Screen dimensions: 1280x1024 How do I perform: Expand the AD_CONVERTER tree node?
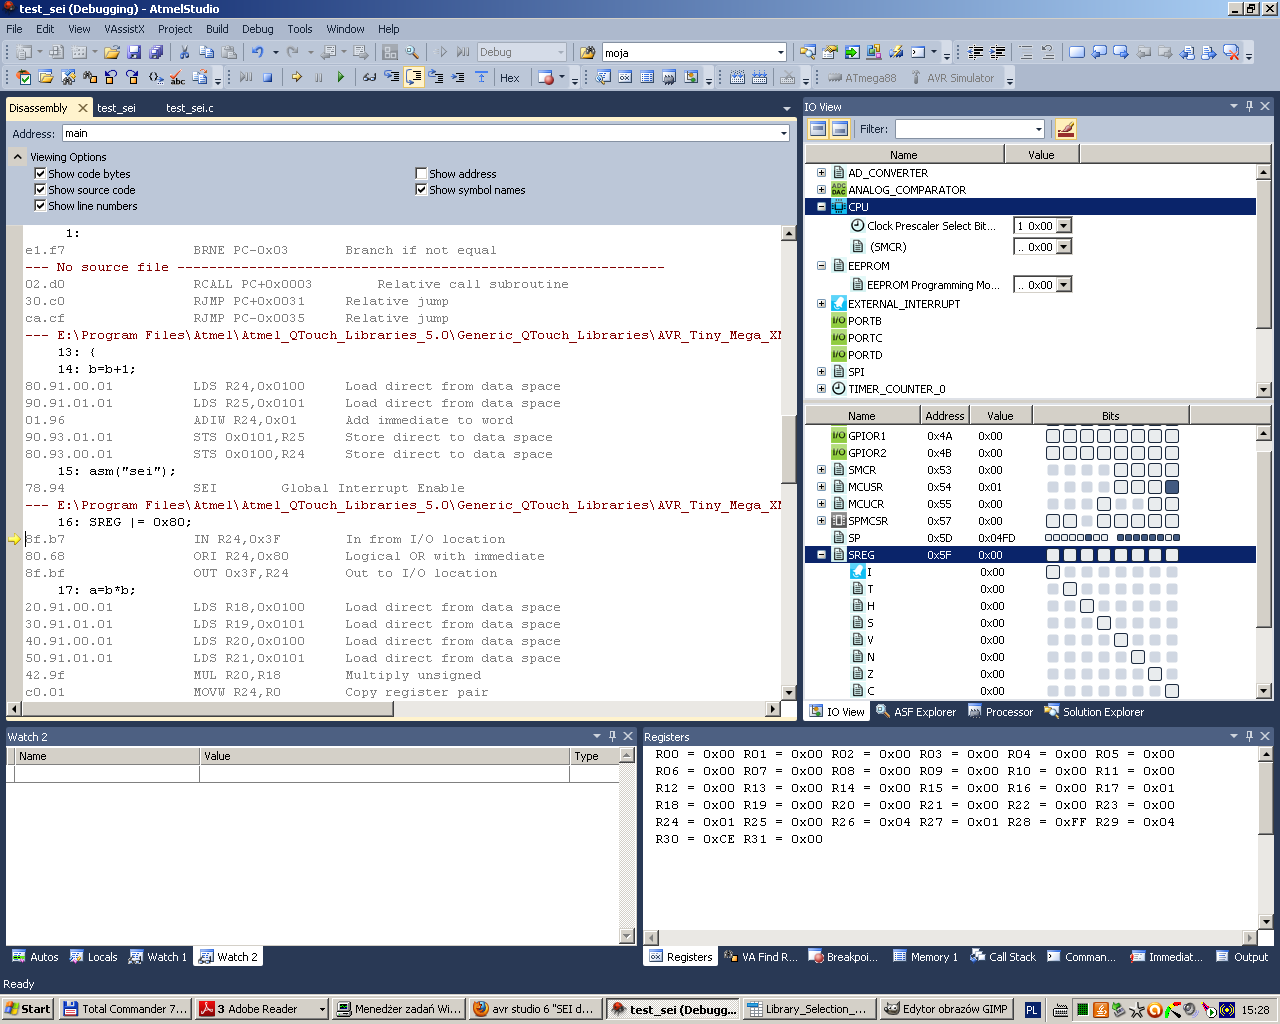click(x=821, y=173)
